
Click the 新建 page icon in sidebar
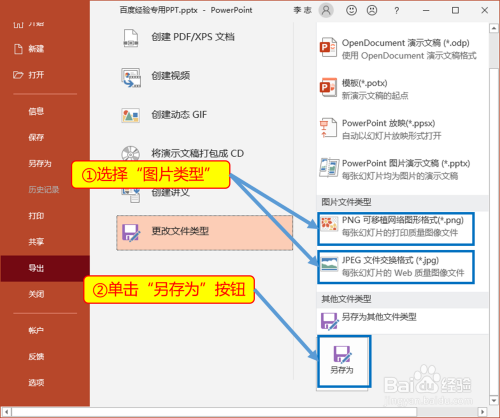pos(18,49)
